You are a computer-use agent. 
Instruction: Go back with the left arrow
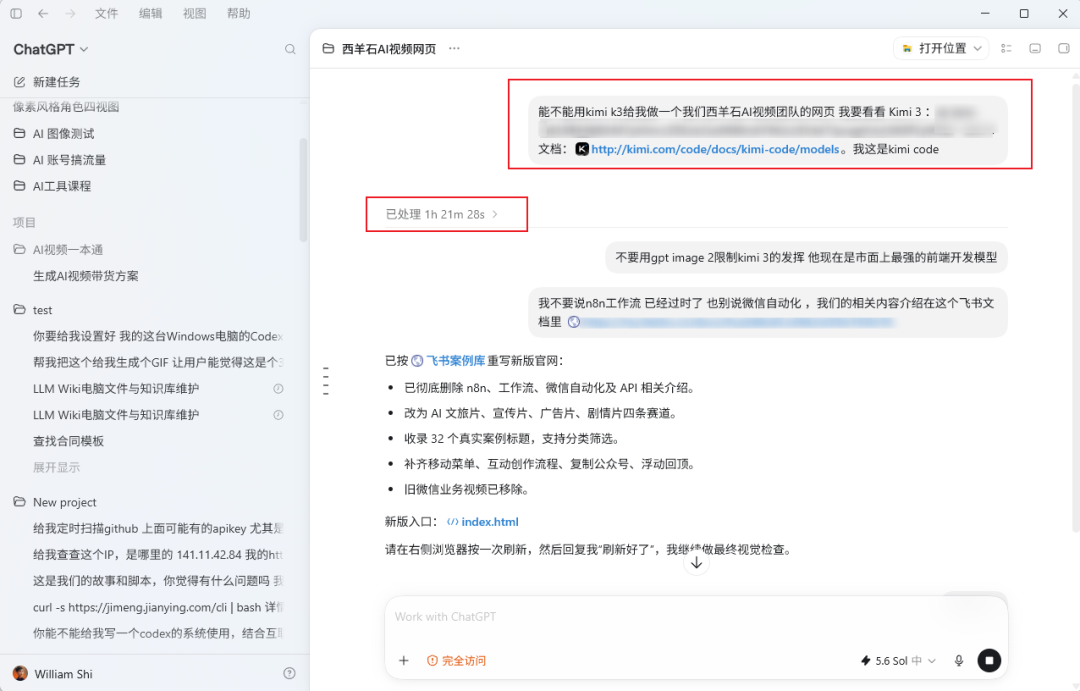click(43, 14)
